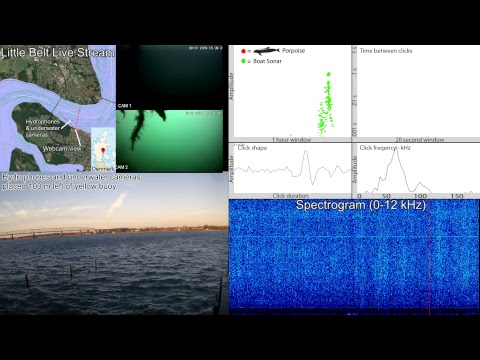Click the '150' frequency axis tick

coord(457,196)
